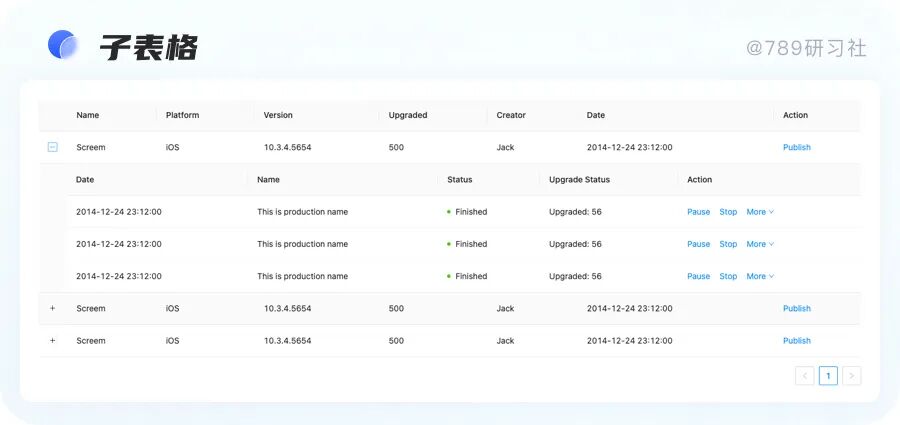900x425 pixels.
Task: Click 'Upgraded: 56' in second sub-table row
Action: 575,244
